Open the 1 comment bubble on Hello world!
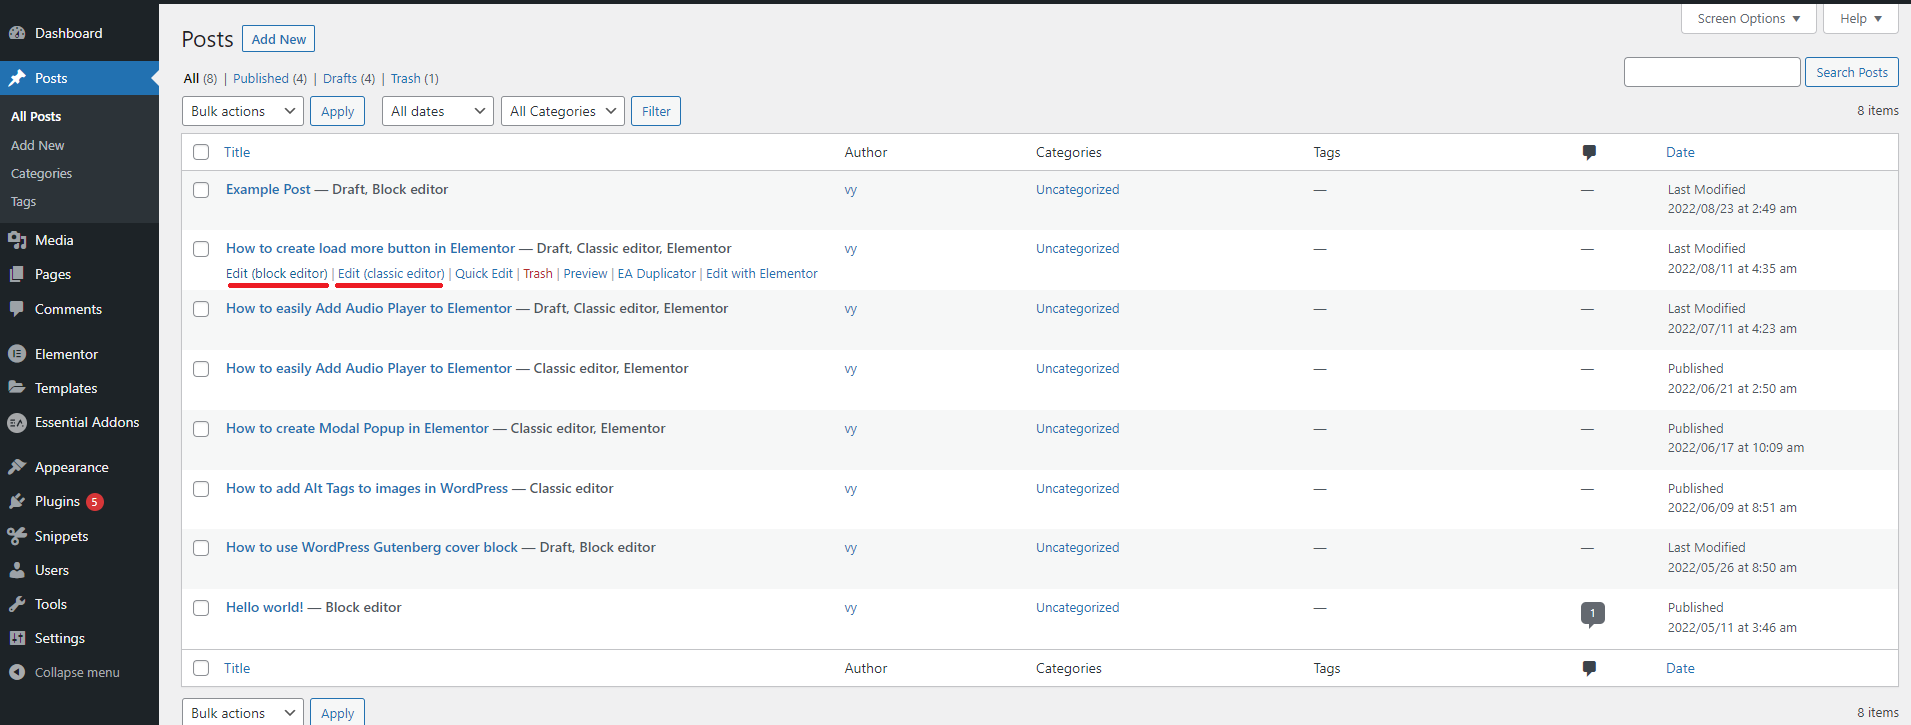 [1593, 614]
